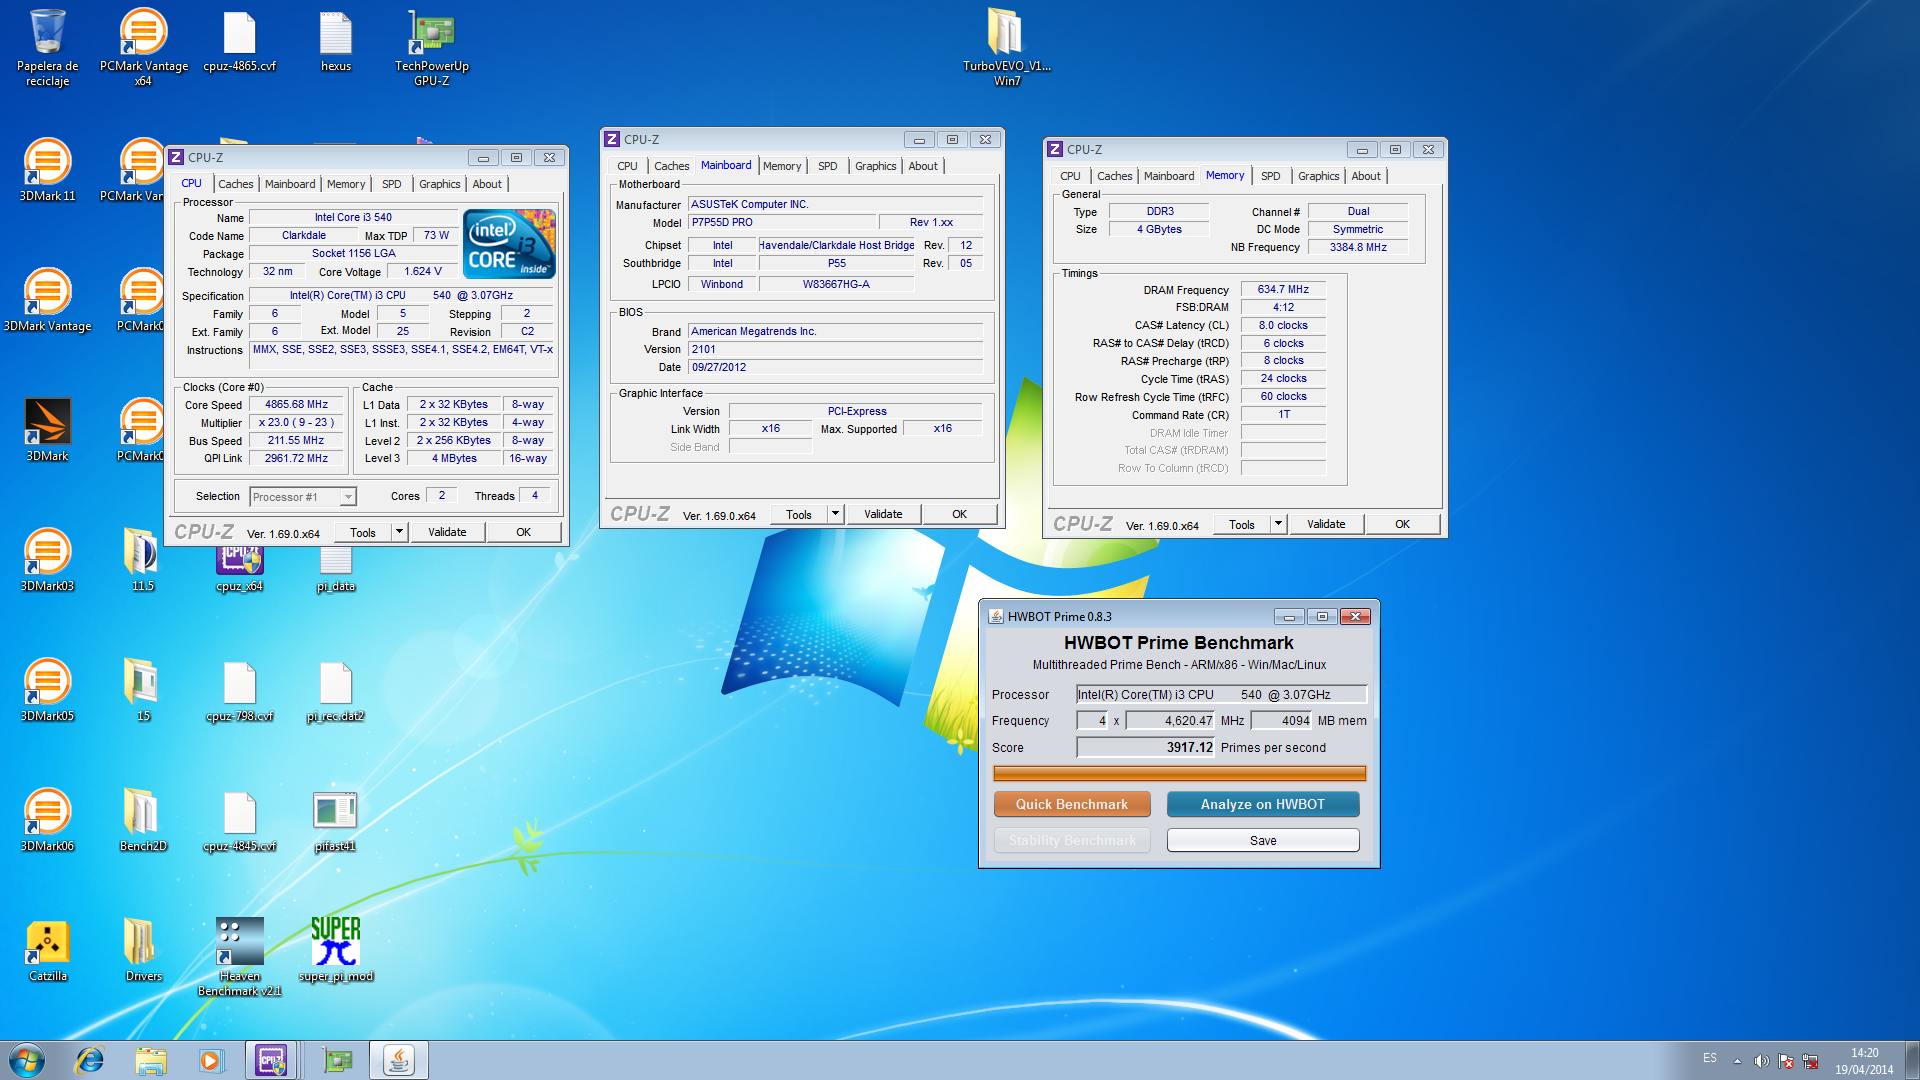Image resolution: width=1920 pixels, height=1080 pixels.
Task: Open 3DMark05 desktop shortcut
Action: 47,690
